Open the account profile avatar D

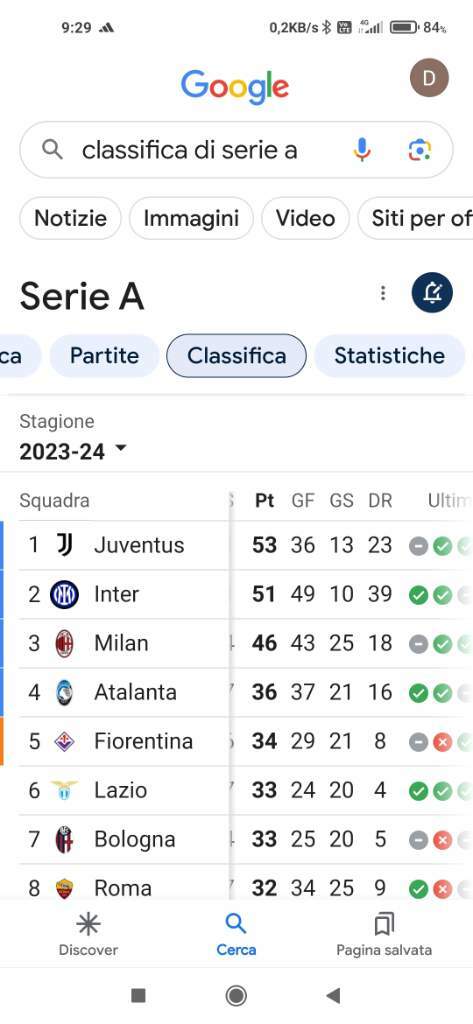(429, 78)
